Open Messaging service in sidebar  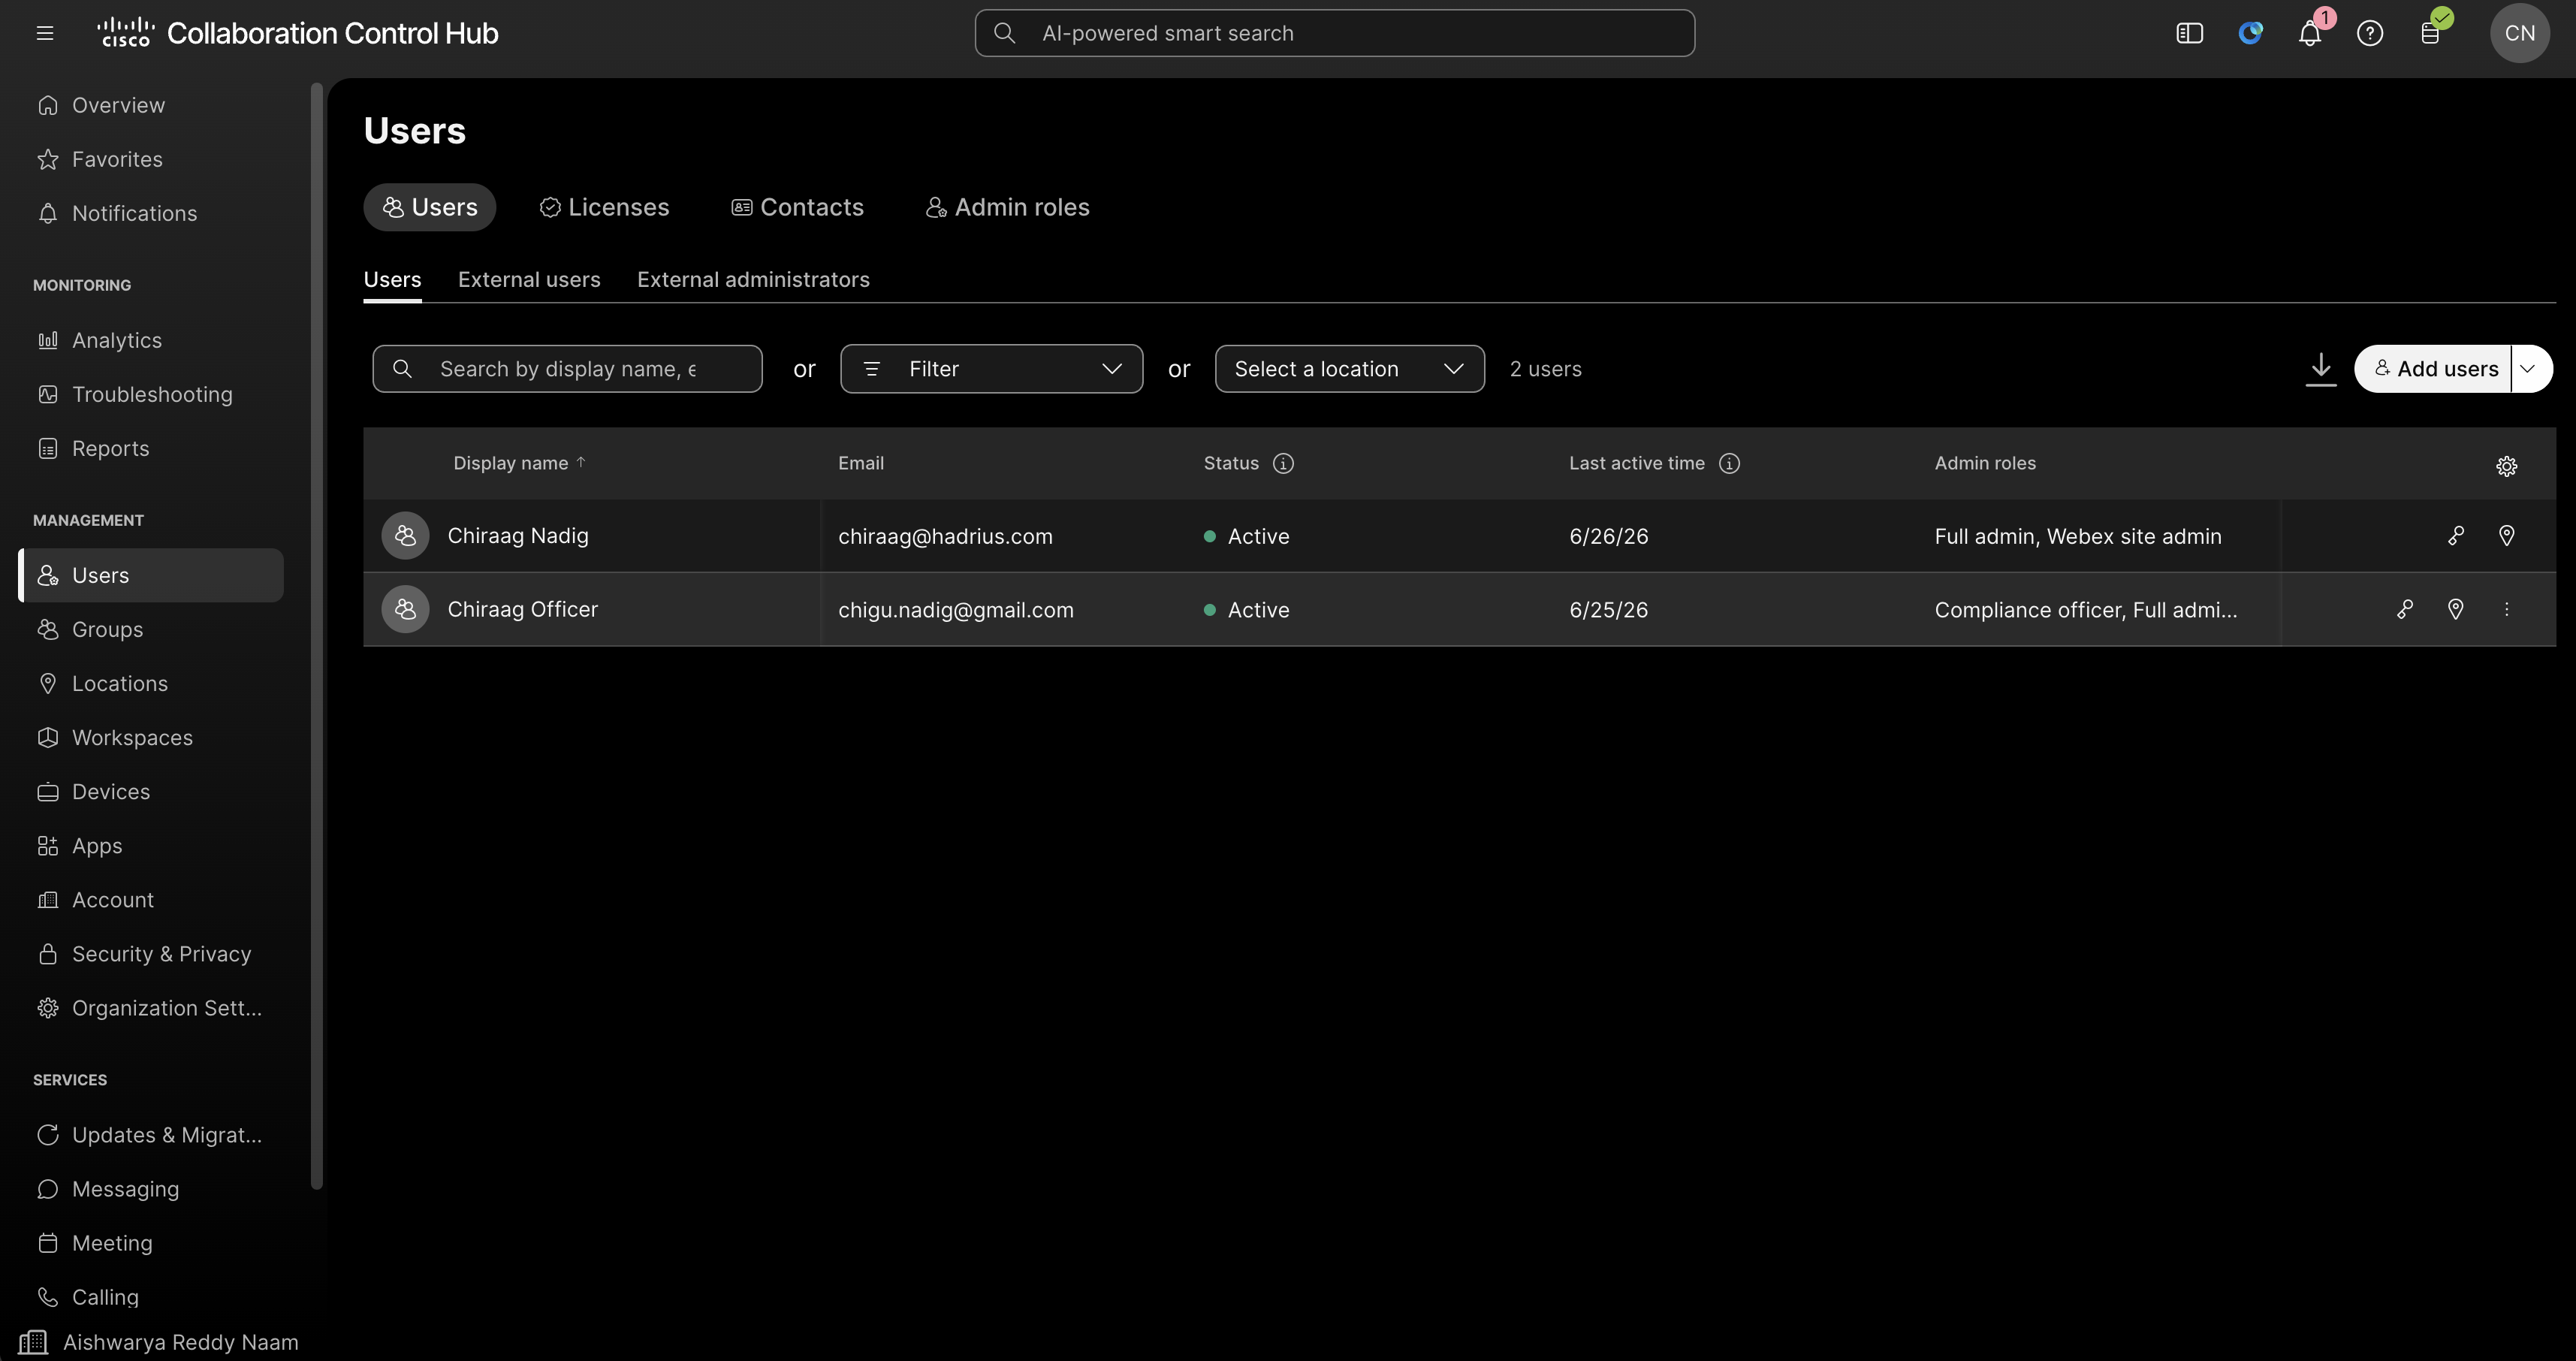point(151,1188)
